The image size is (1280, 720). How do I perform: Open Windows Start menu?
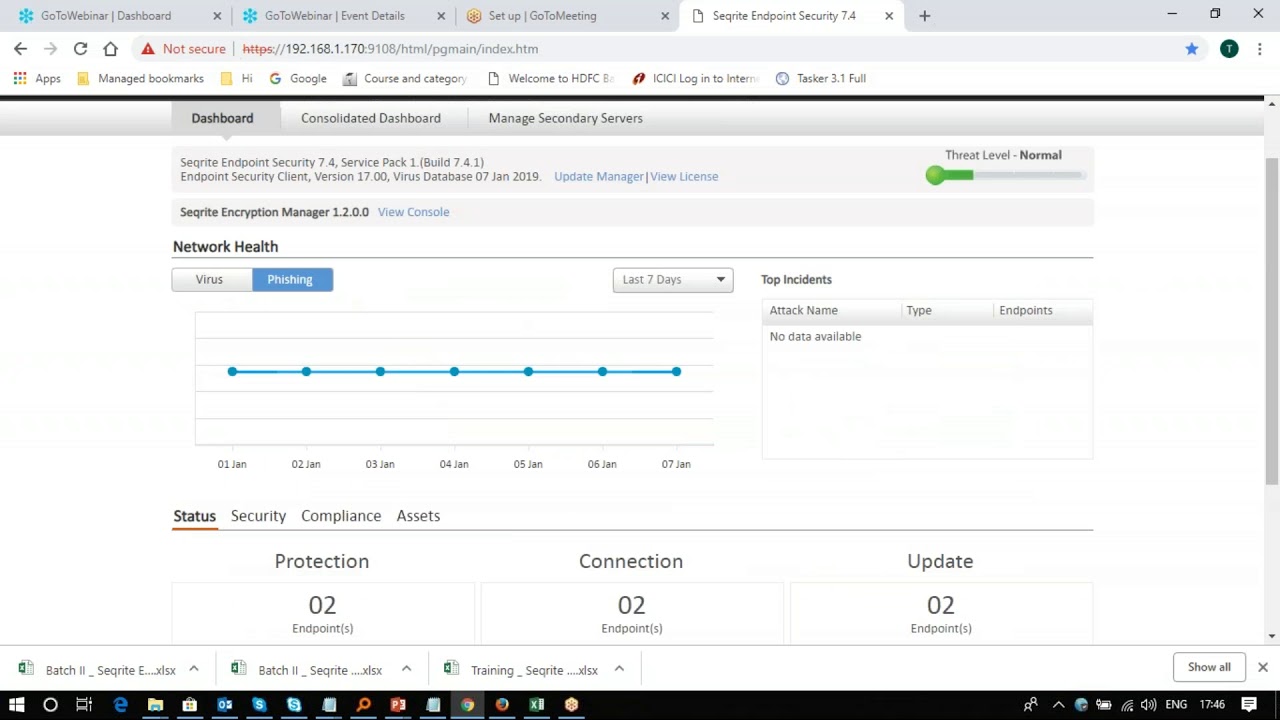click(x=17, y=704)
